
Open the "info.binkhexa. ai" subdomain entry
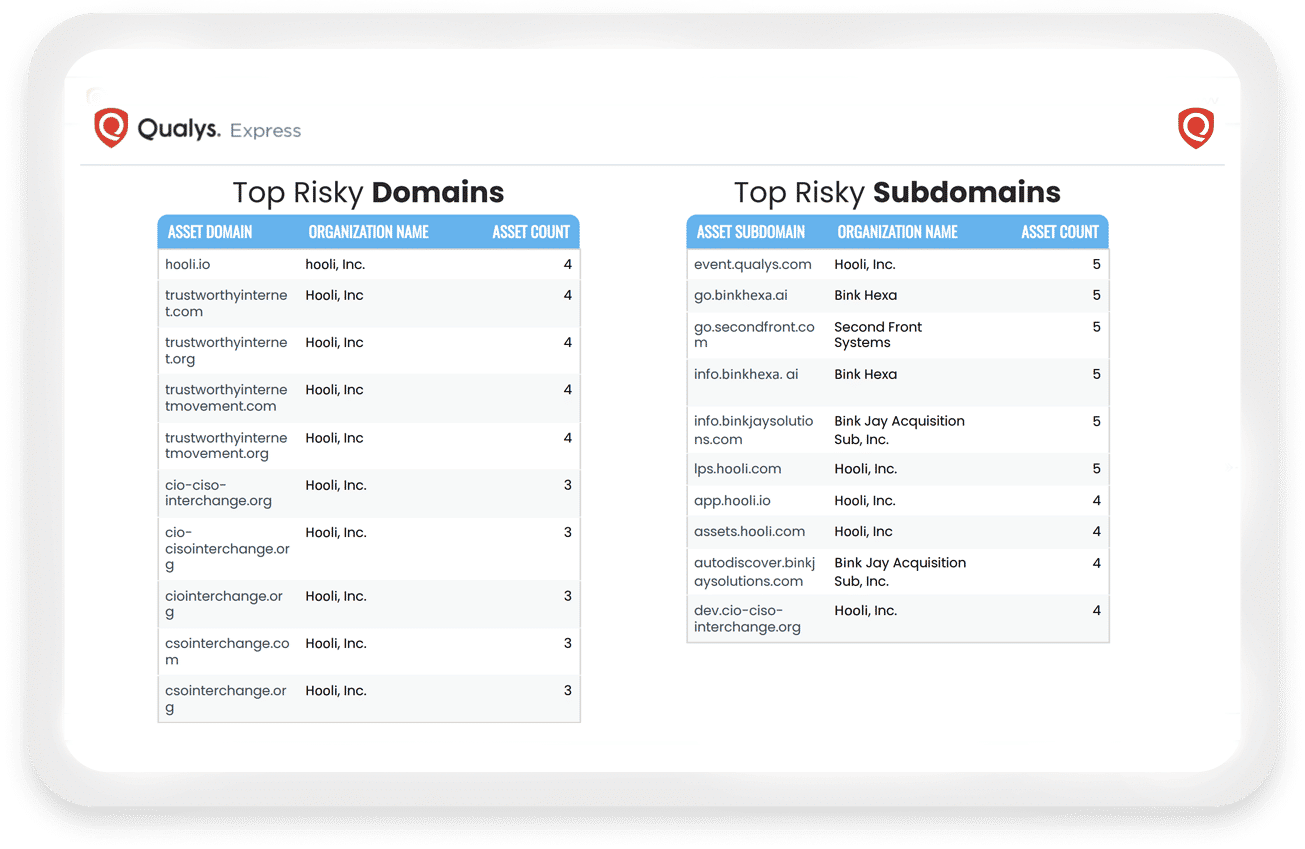[746, 374]
